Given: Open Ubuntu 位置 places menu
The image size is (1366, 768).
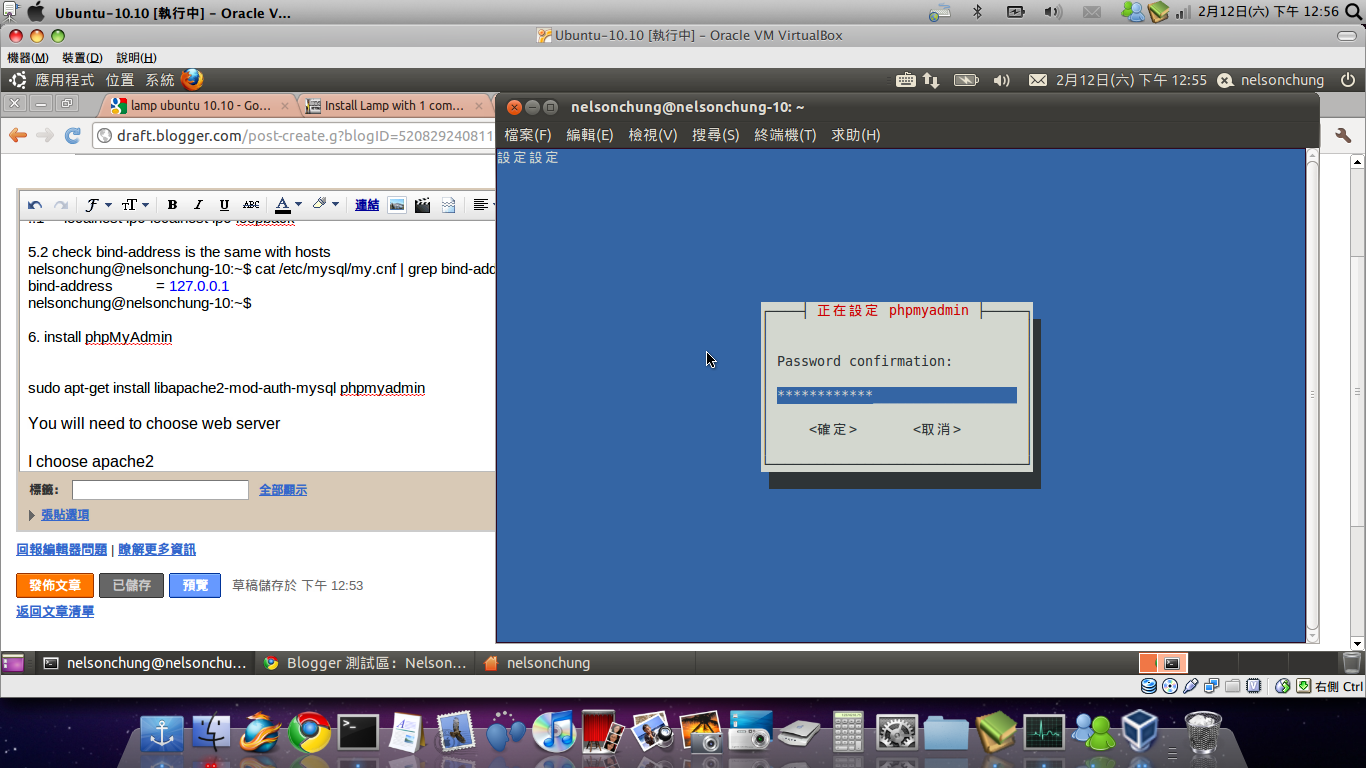Looking at the screenshot, I should pyautogui.click(x=120, y=80).
